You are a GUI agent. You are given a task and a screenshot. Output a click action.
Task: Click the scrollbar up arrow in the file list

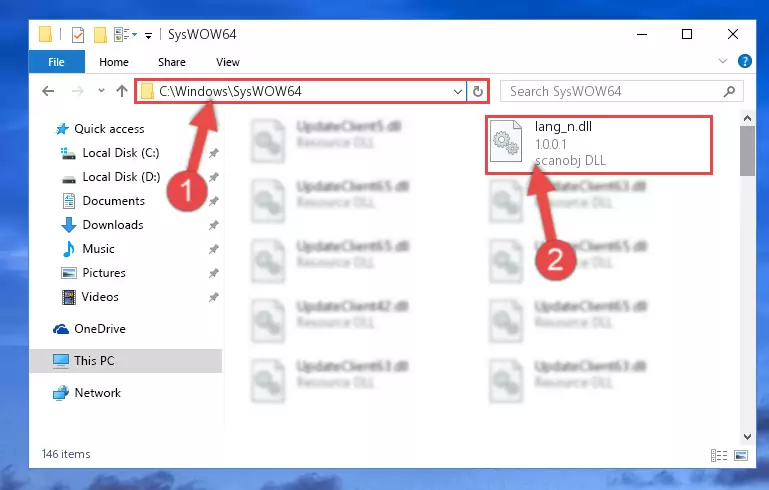click(x=747, y=118)
